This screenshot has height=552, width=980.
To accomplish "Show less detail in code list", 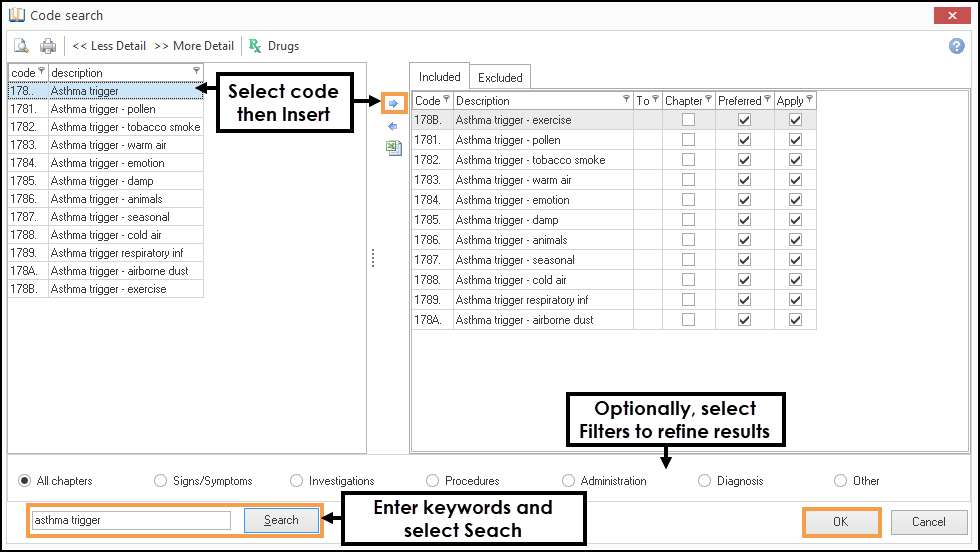I will [109, 46].
